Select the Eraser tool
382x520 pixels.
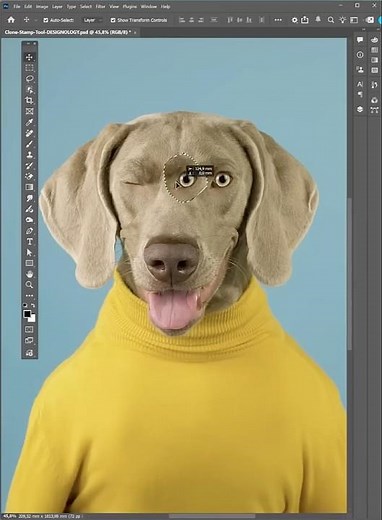point(29,176)
